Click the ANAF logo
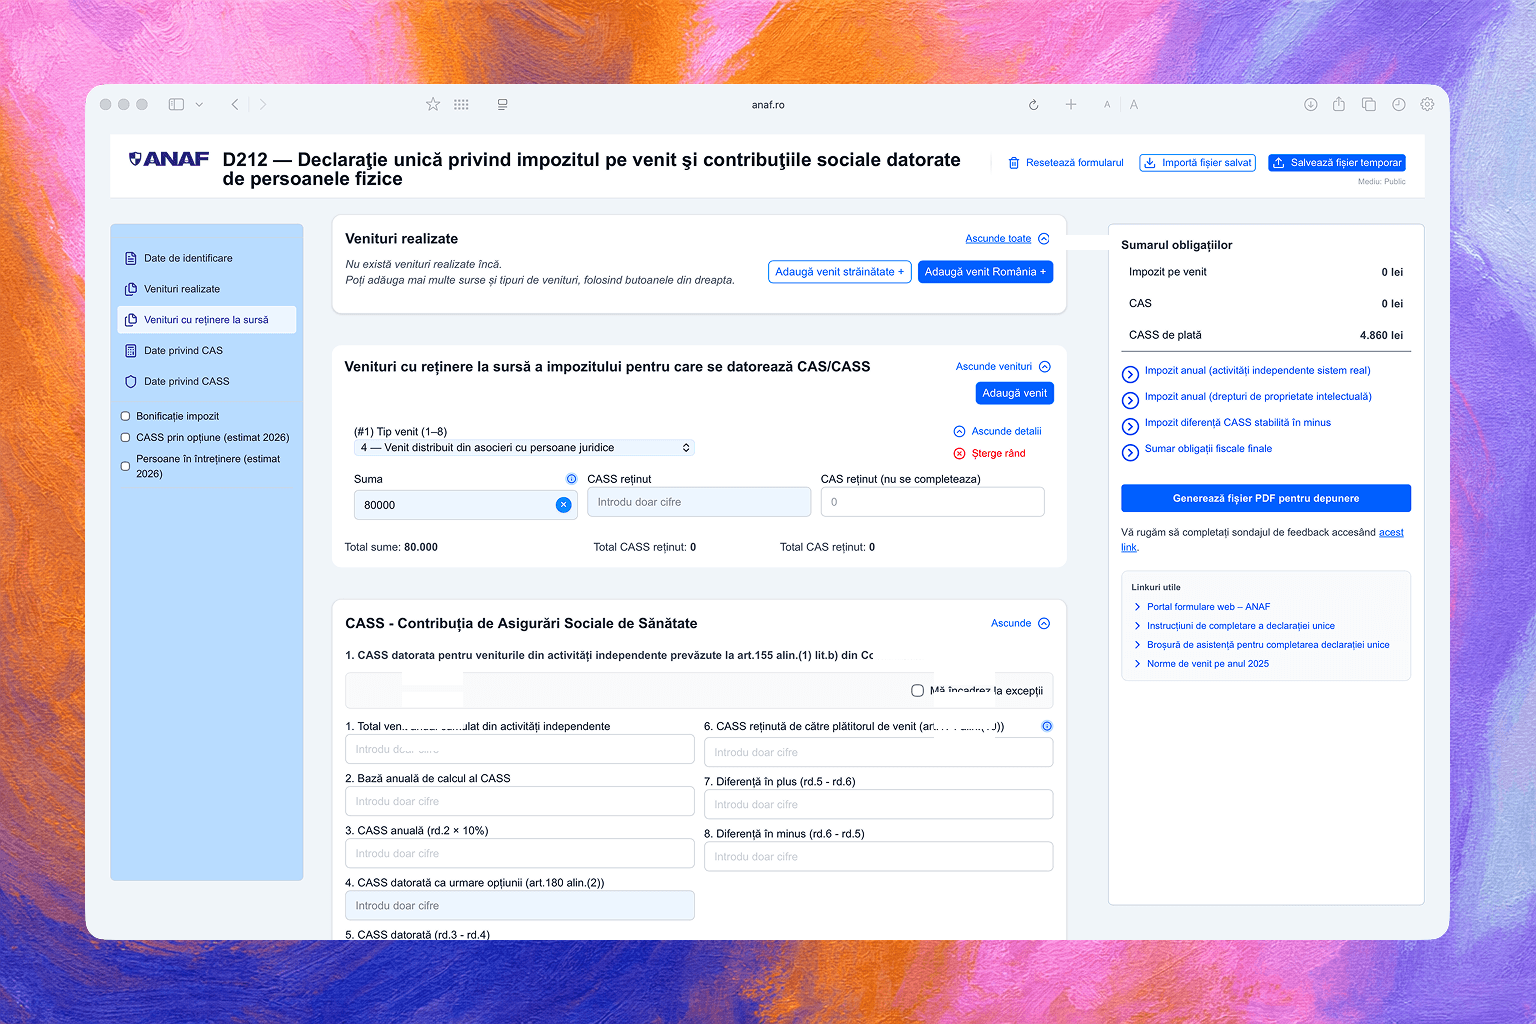The image size is (1536, 1024). pyautogui.click(x=168, y=158)
